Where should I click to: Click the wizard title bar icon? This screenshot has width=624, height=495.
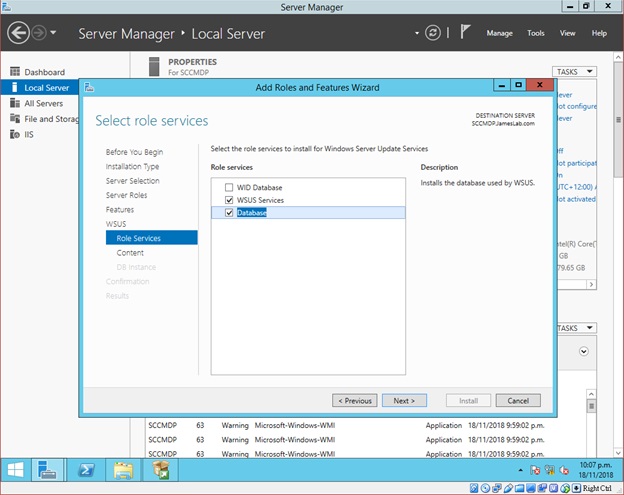click(x=89, y=87)
